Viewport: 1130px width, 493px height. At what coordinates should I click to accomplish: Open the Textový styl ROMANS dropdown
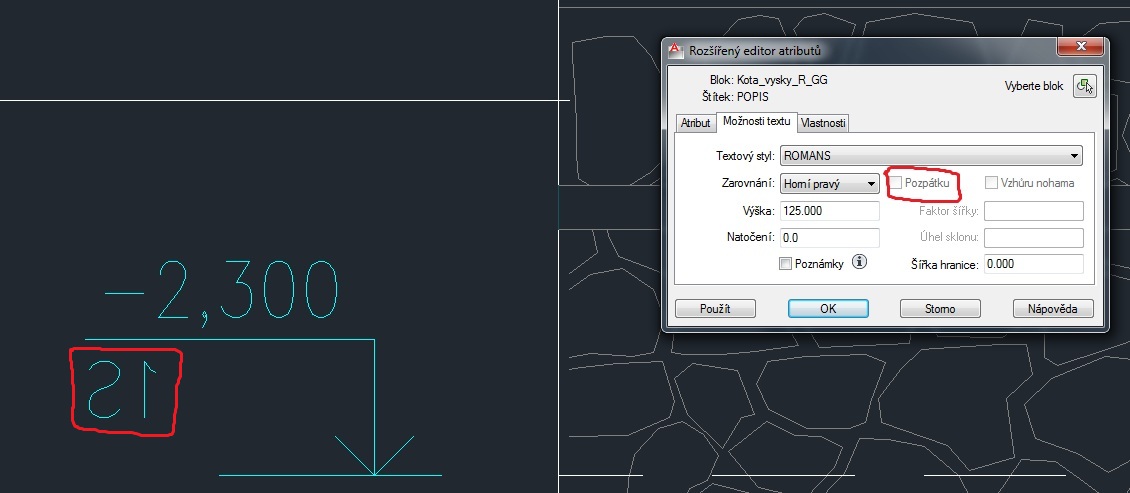(930, 156)
